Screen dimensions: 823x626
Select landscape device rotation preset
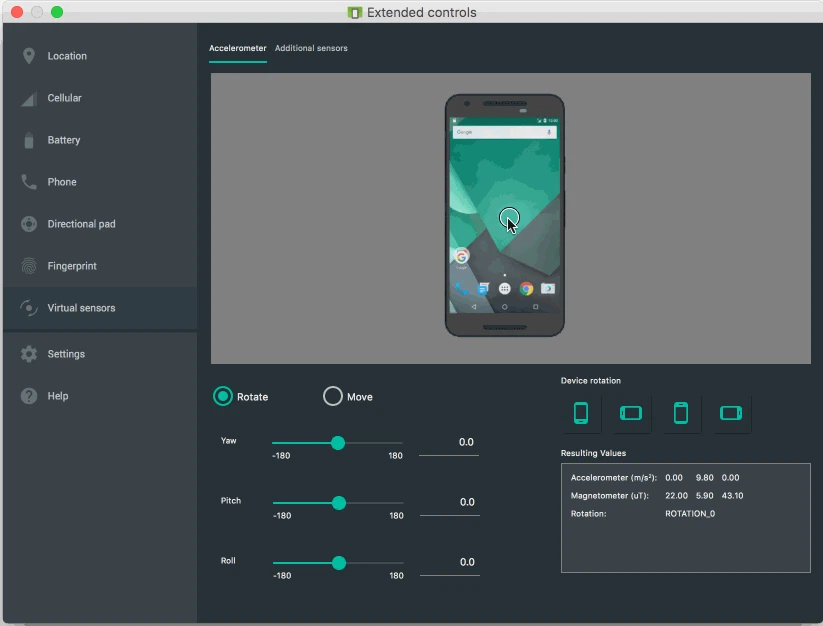pyautogui.click(x=630, y=412)
